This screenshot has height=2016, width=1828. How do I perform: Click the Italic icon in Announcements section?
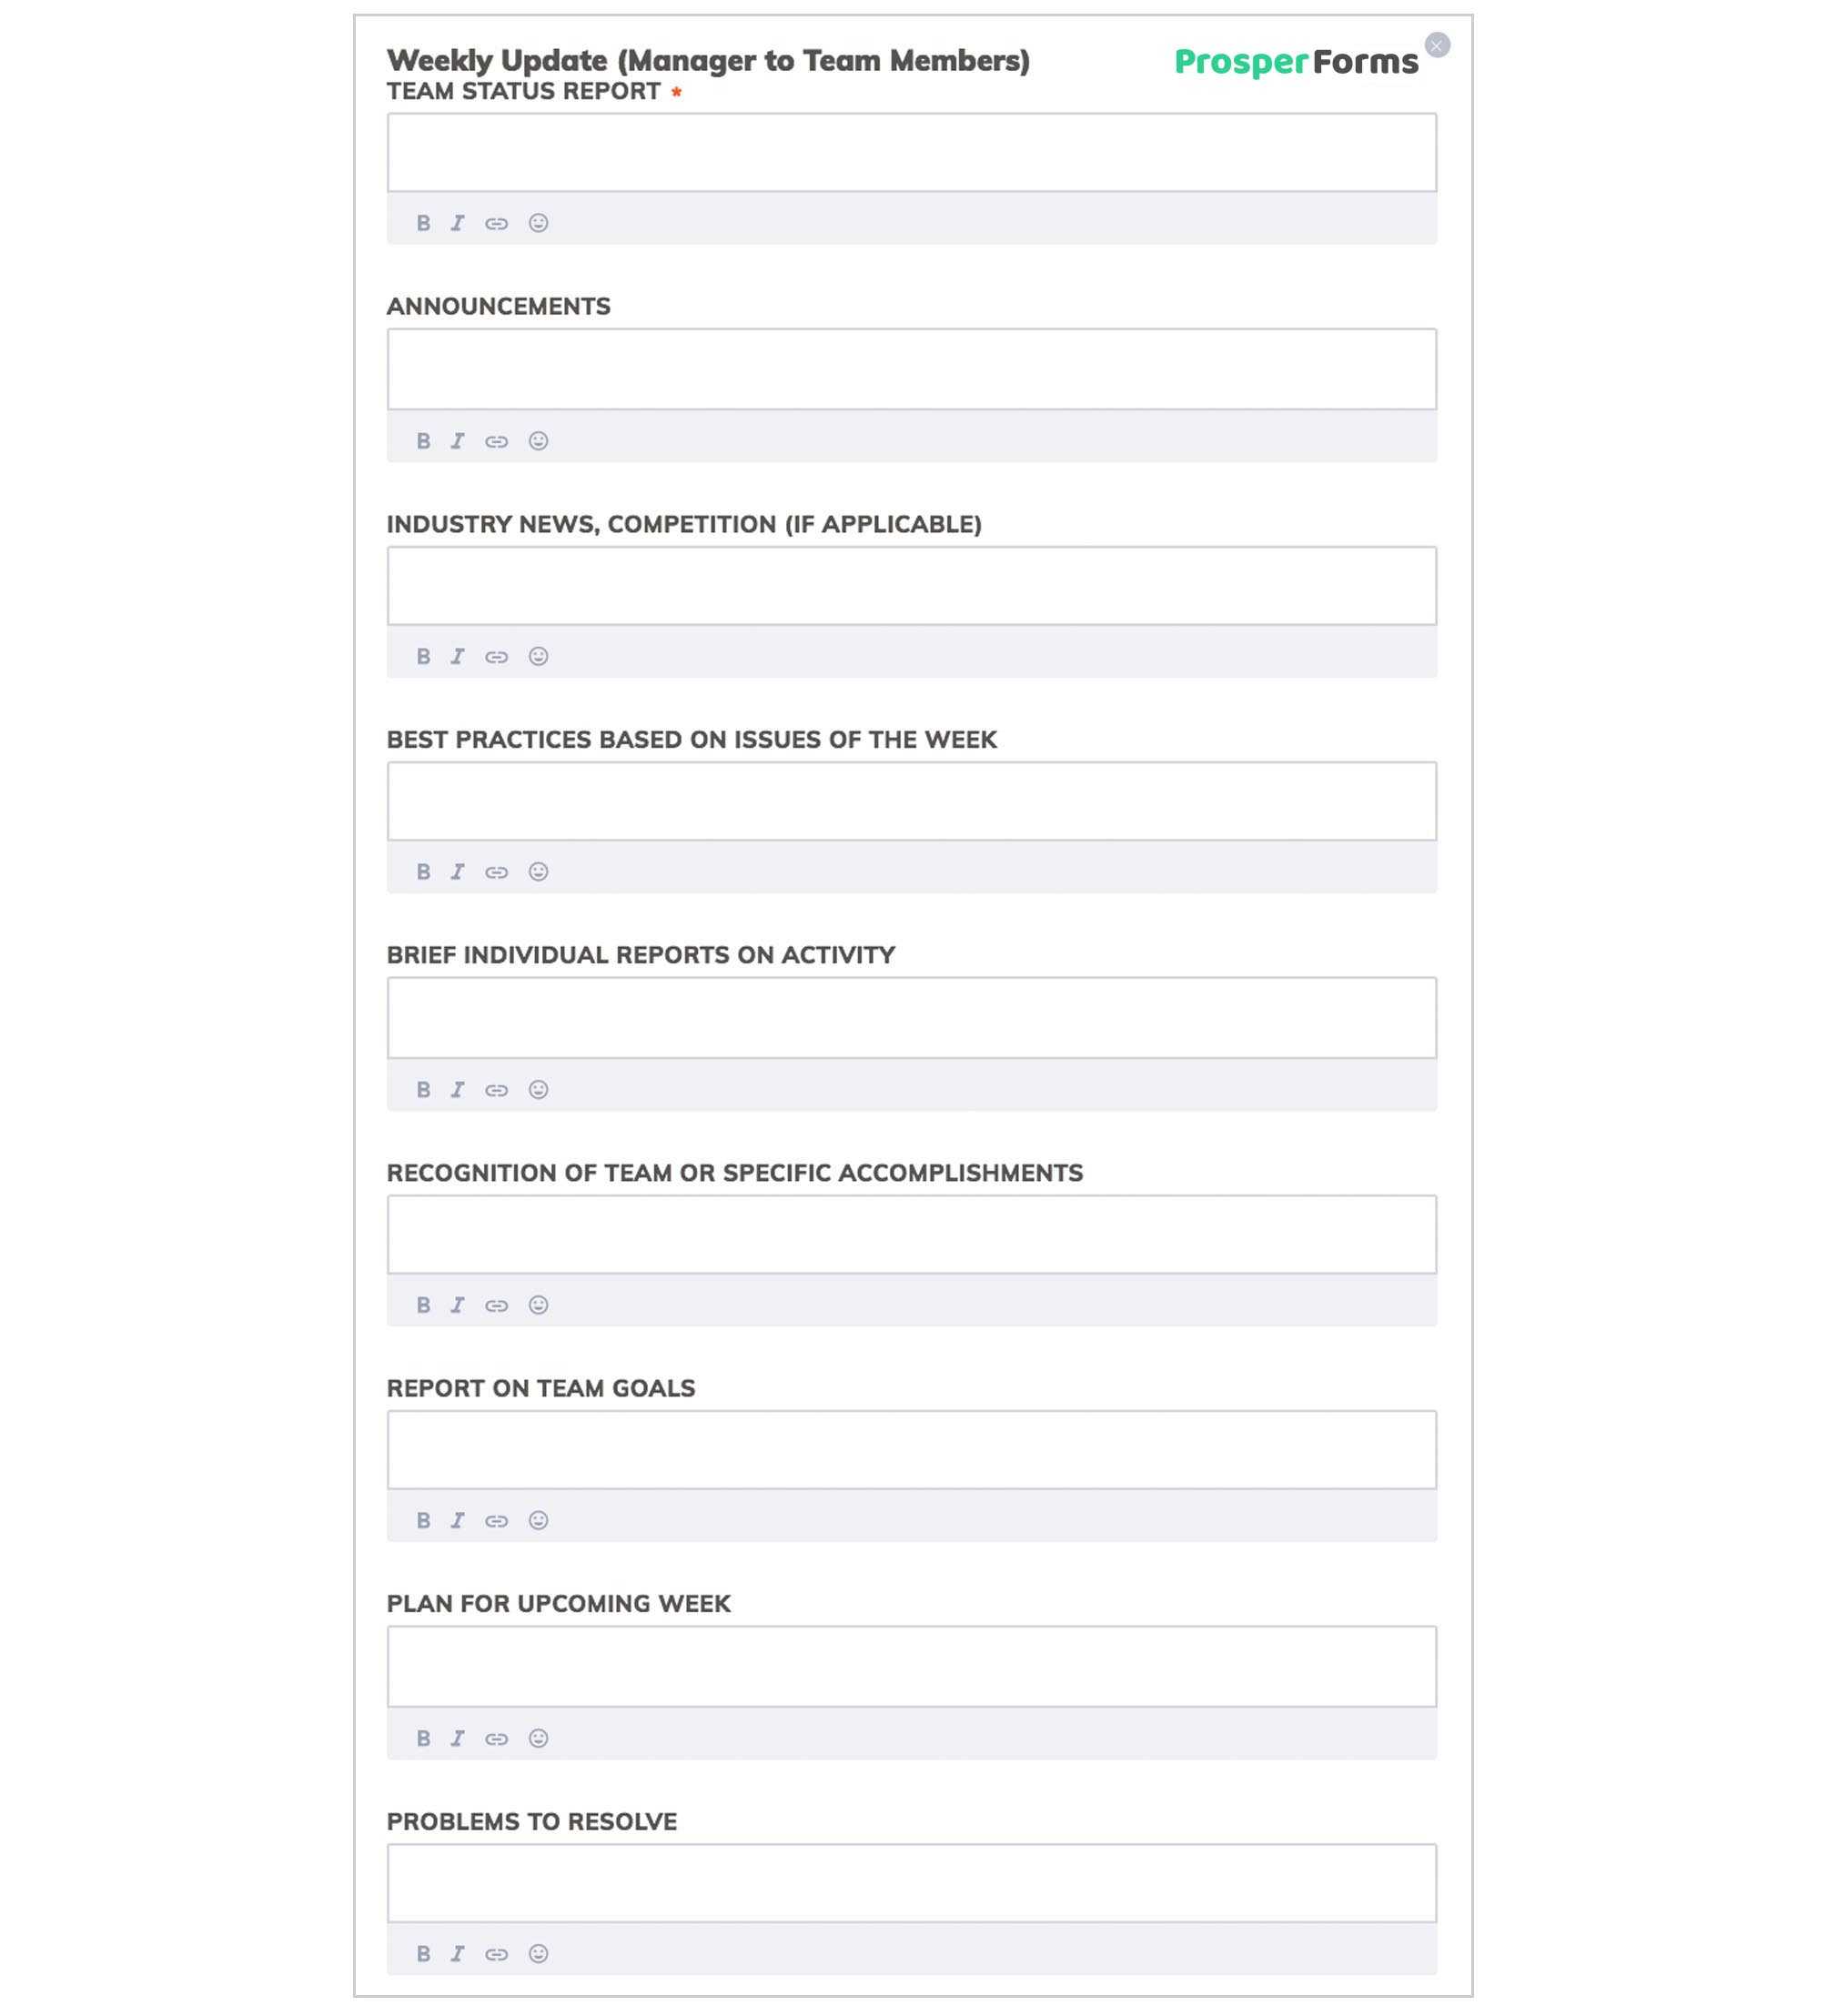[459, 439]
